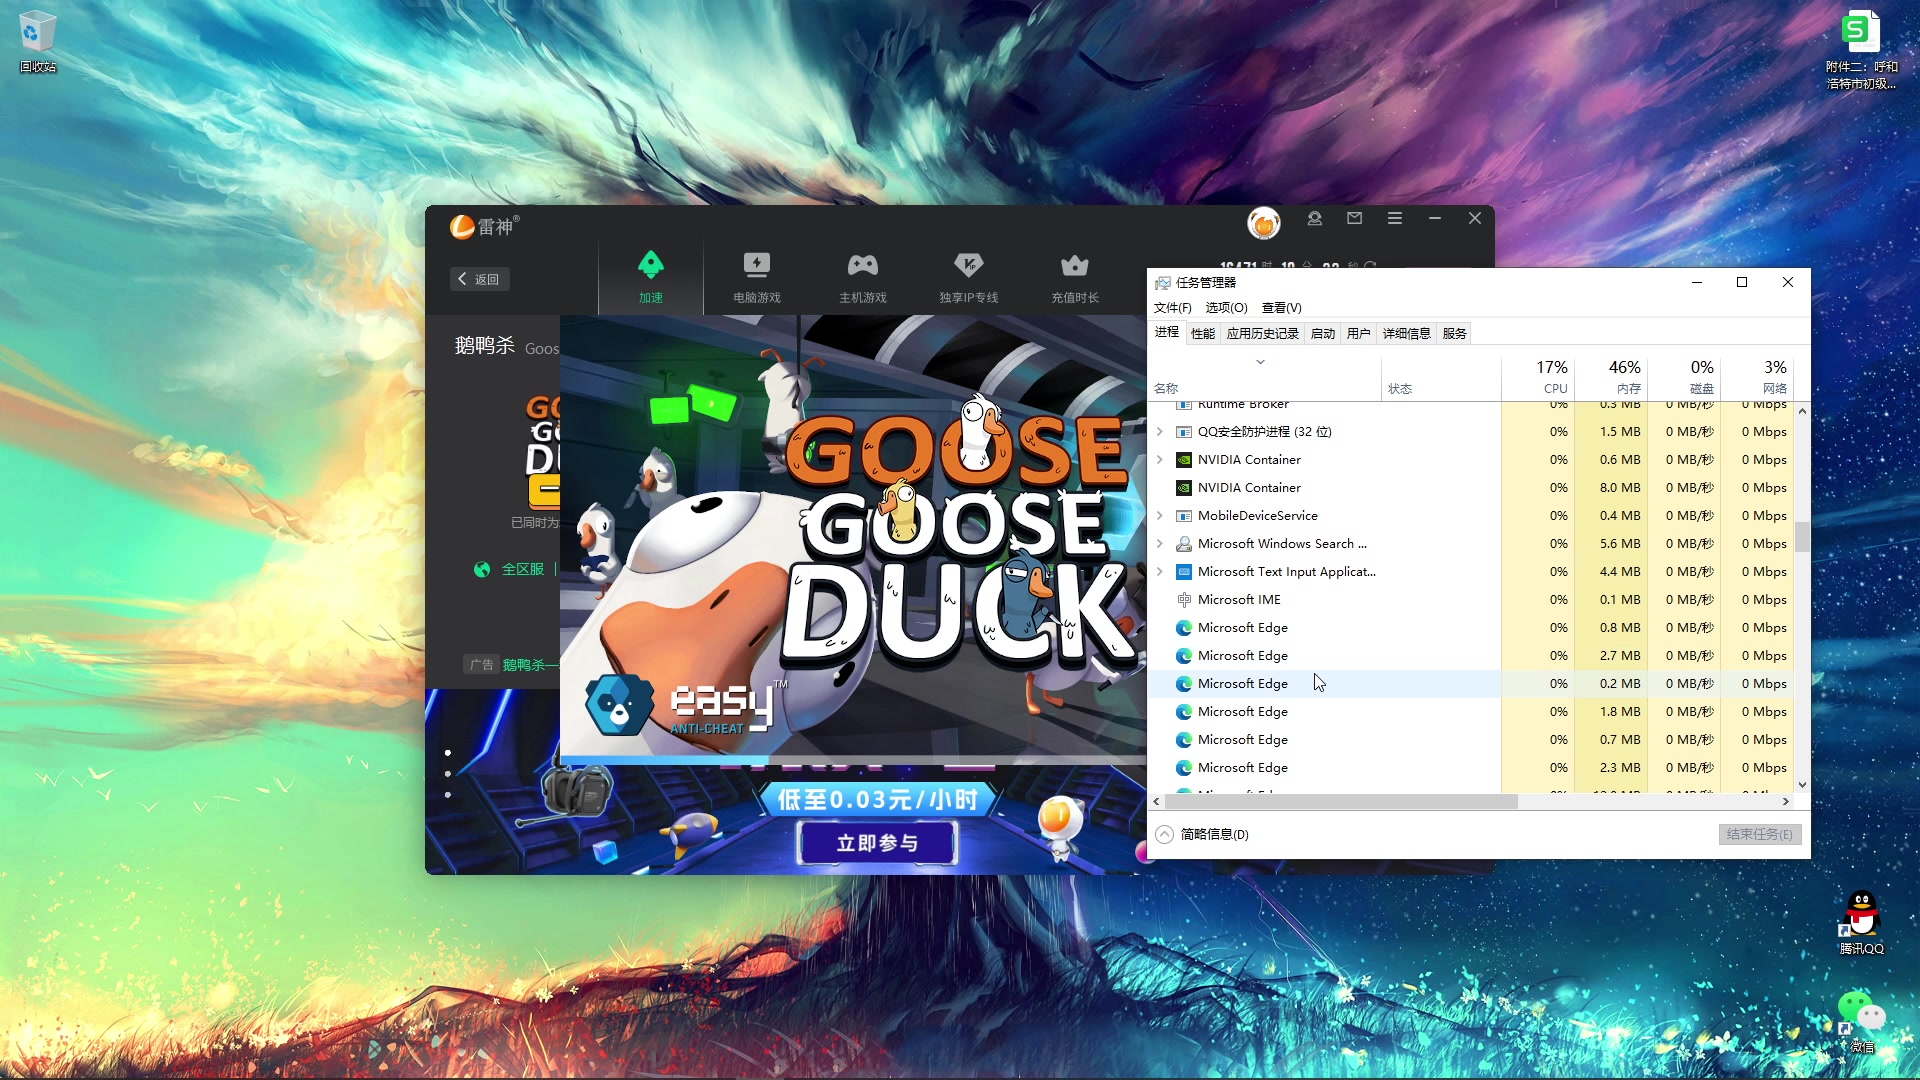
Task: Expand the first NVIDIA Container row
Action: pos(1160,460)
